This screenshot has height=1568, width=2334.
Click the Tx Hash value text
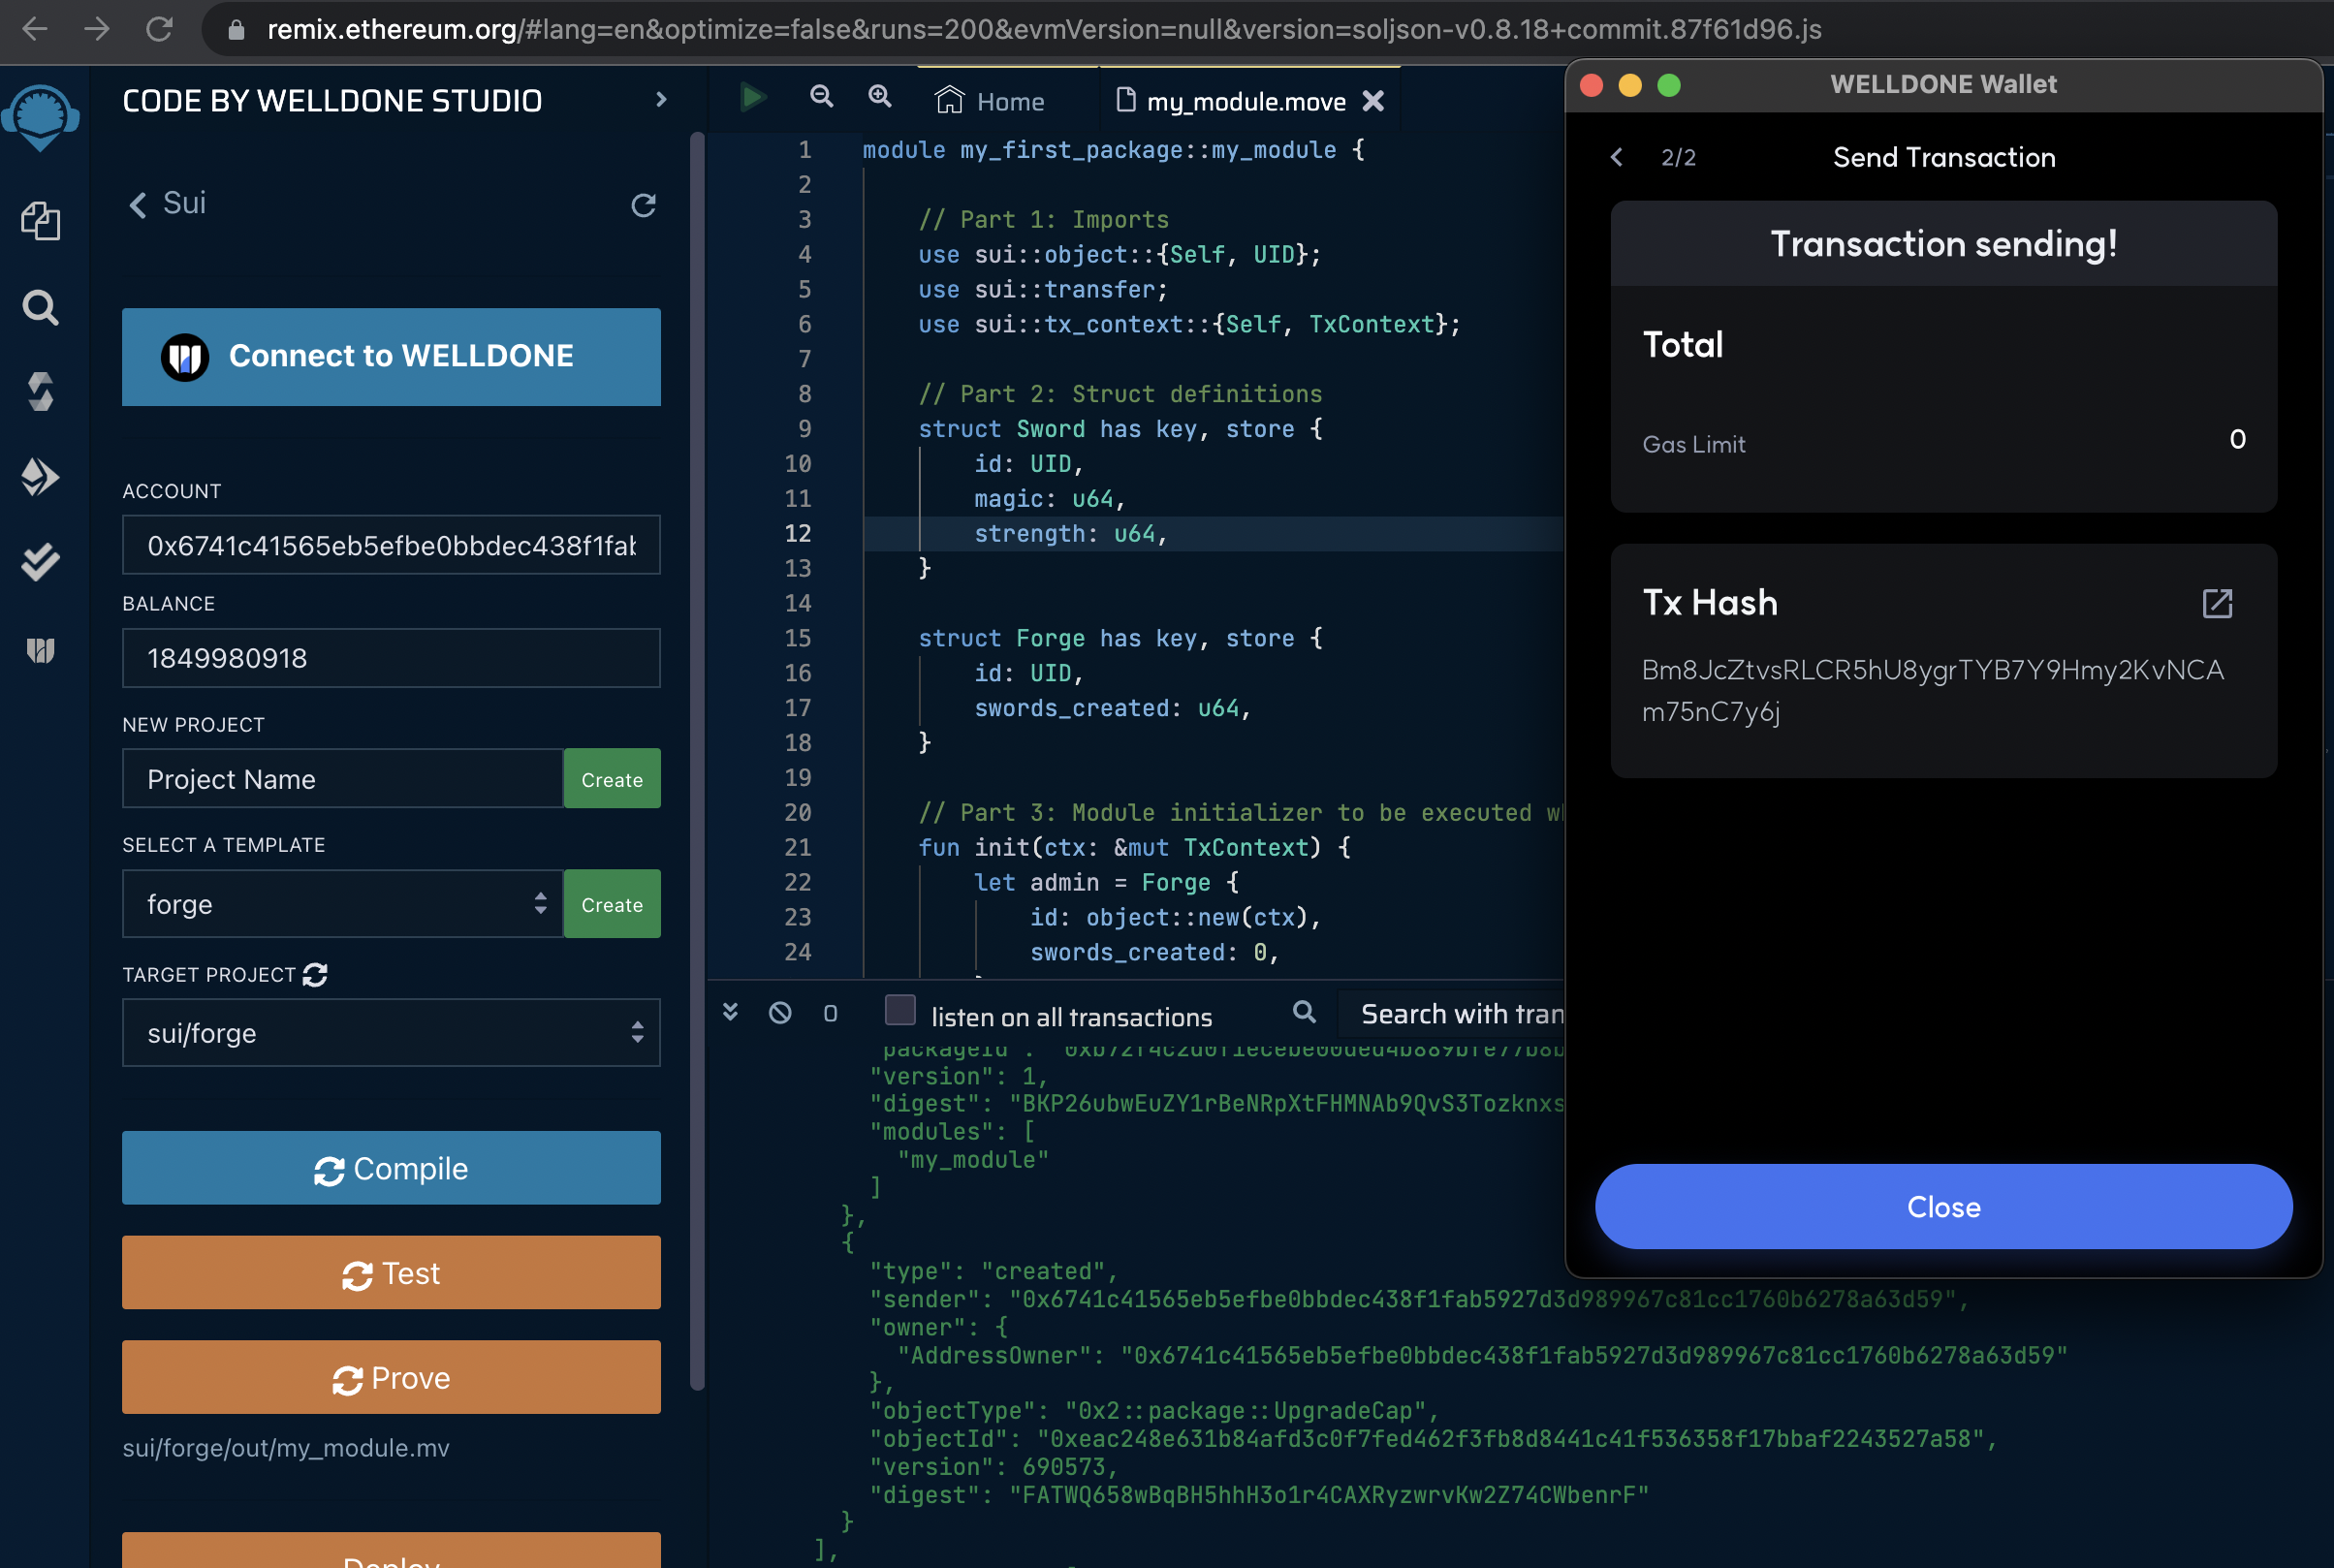coord(1932,691)
